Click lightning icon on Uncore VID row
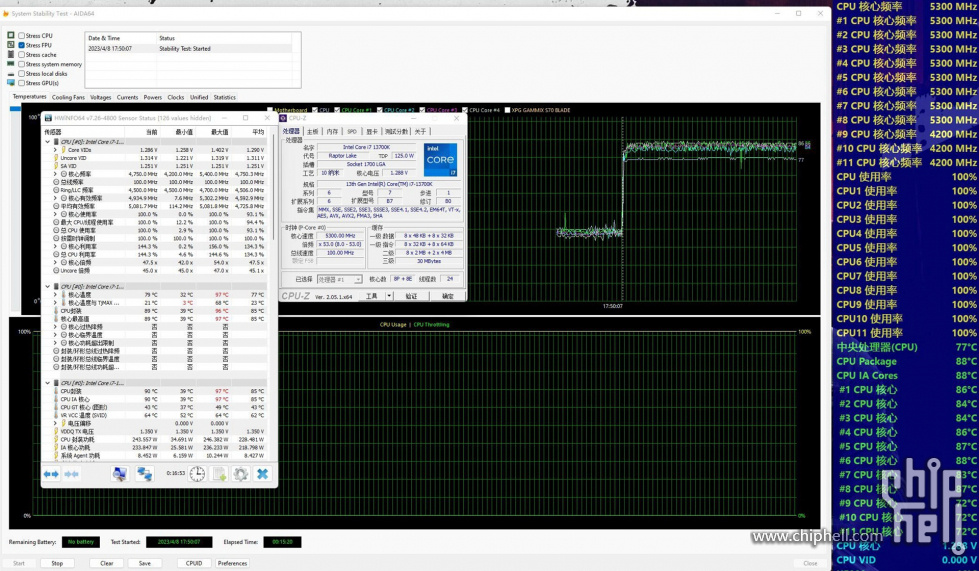 (x=56, y=158)
